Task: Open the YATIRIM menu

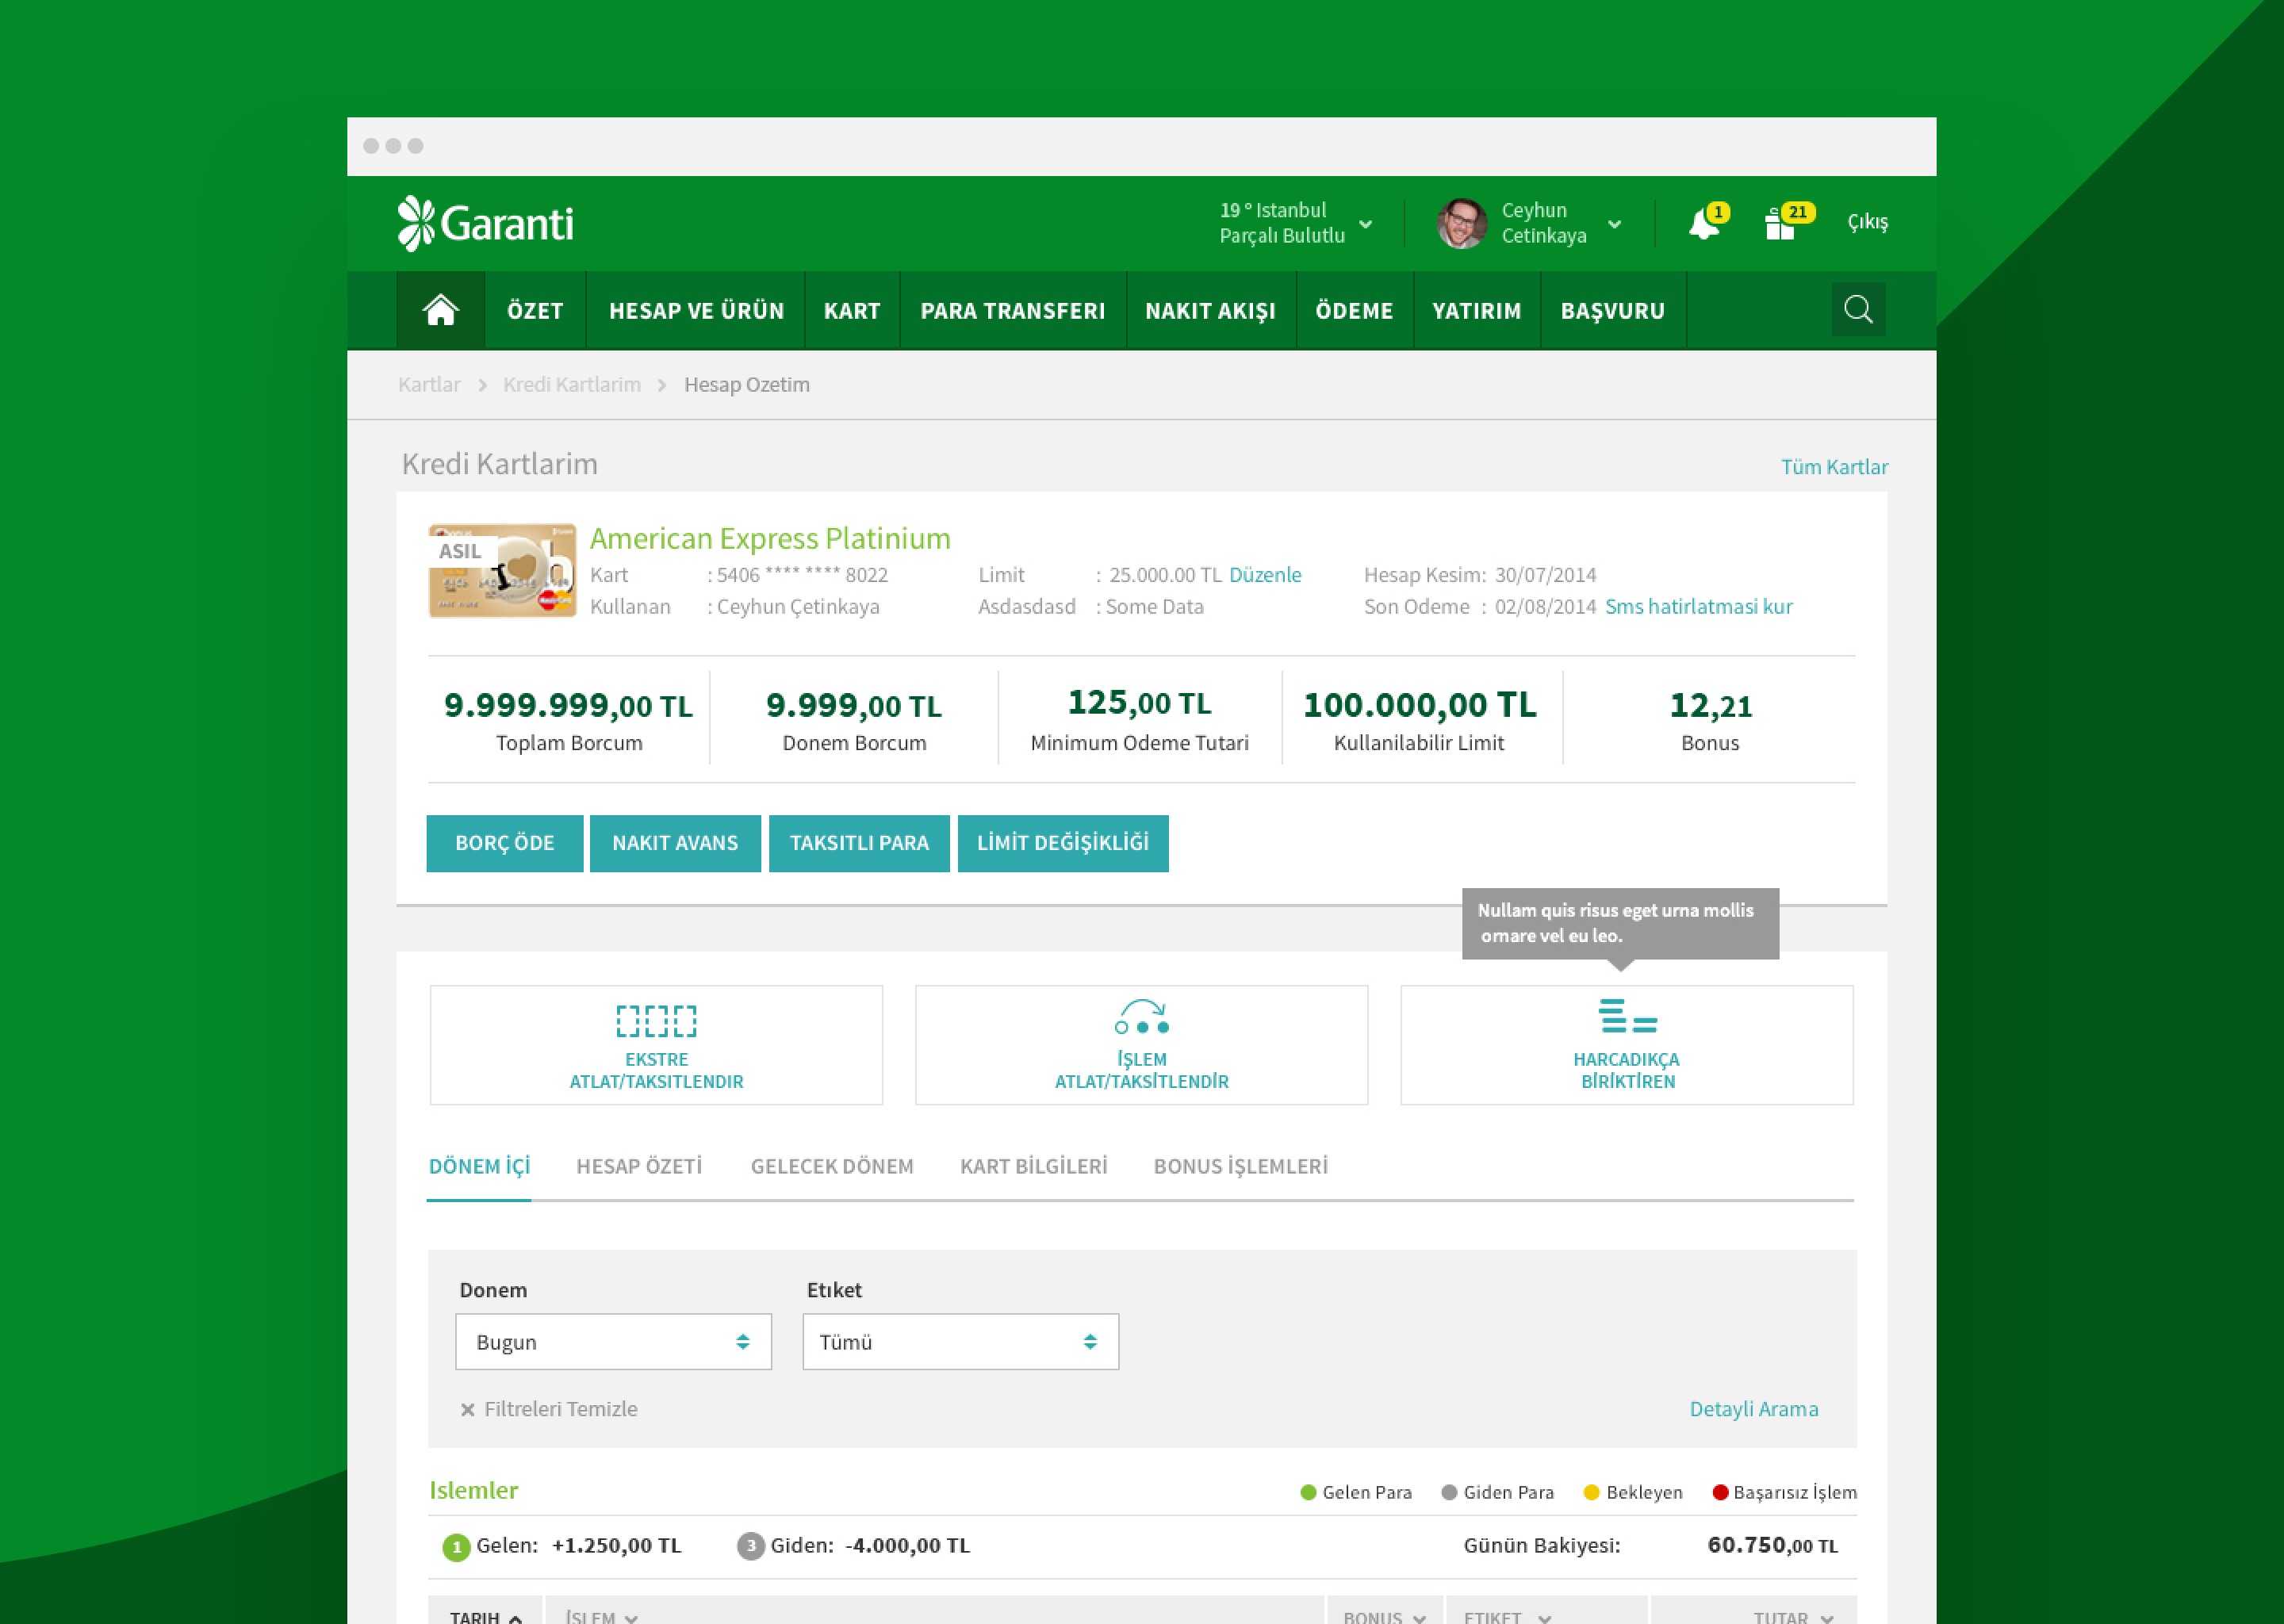Action: [x=1476, y=311]
